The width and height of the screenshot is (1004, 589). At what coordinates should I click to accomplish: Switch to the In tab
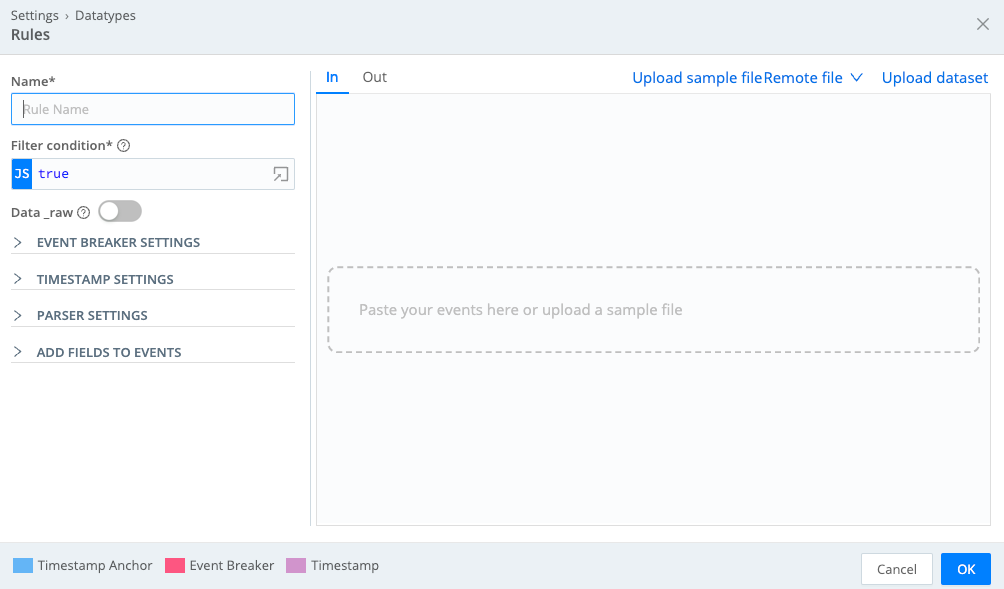(332, 77)
